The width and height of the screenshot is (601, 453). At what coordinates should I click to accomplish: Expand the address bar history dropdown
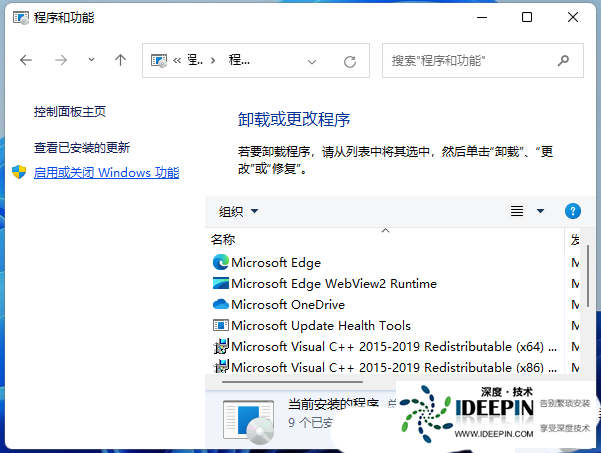[x=312, y=61]
